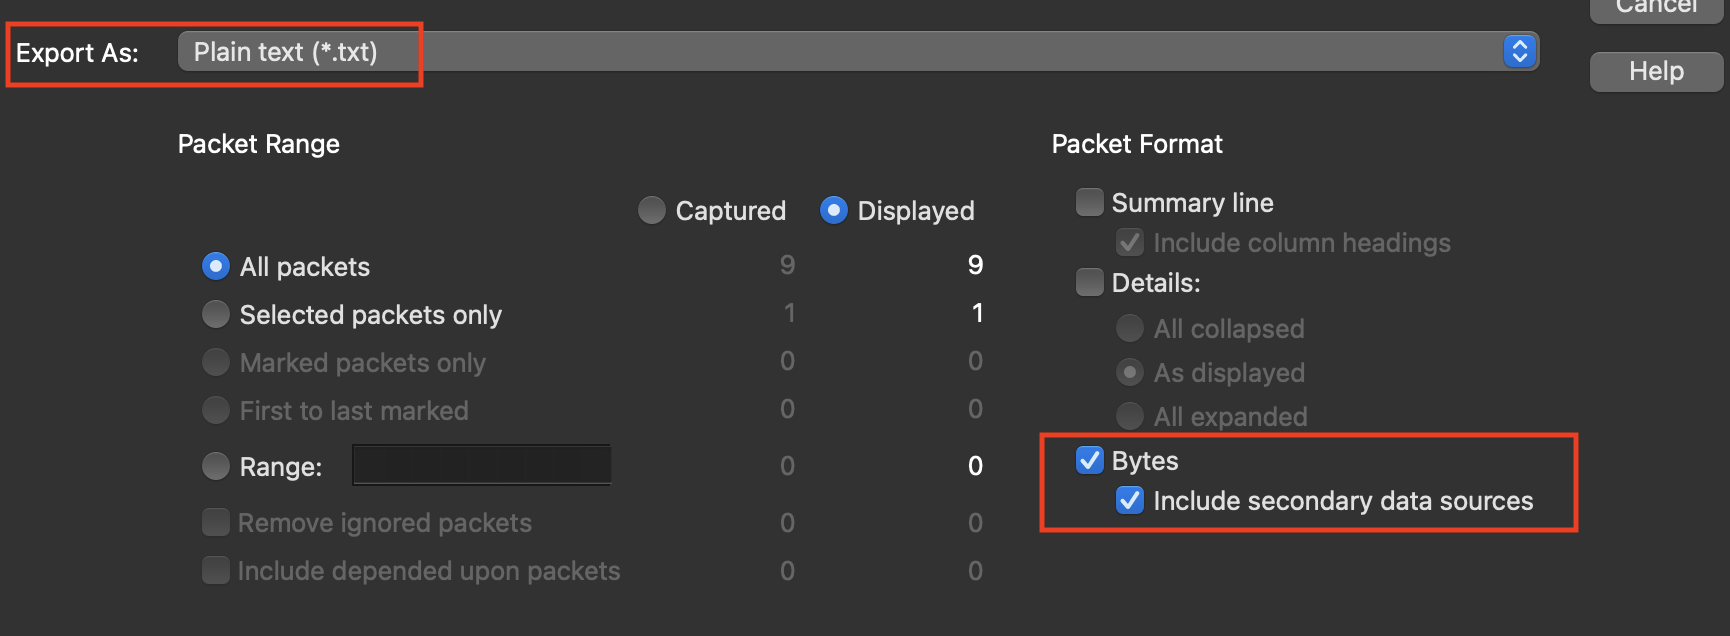
Task: Choose All packets option
Action: (216, 266)
